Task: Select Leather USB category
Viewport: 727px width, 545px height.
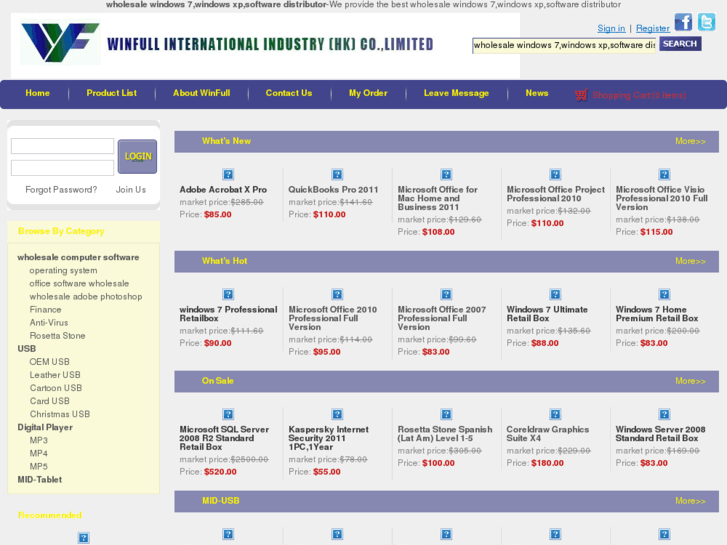Action: click(x=55, y=375)
